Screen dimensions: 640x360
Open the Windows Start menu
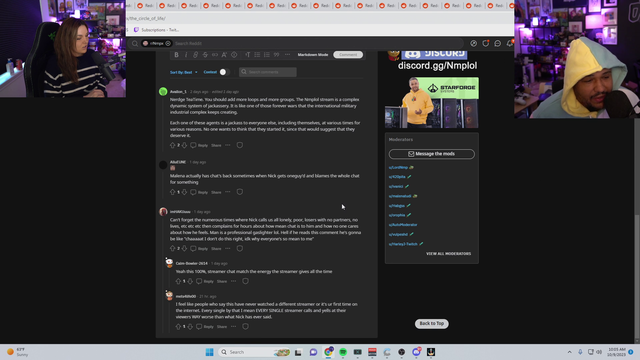tap(209, 352)
